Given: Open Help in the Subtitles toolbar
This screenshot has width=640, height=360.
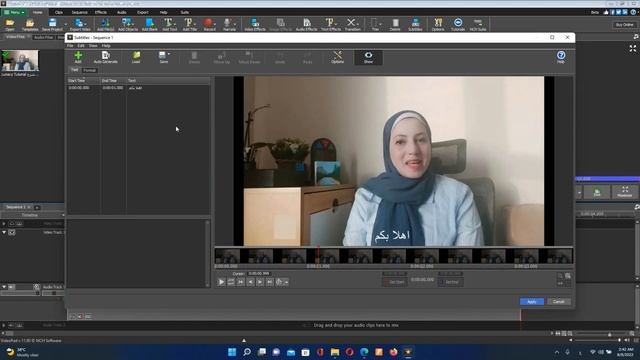Looking at the screenshot, I should click(561, 57).
